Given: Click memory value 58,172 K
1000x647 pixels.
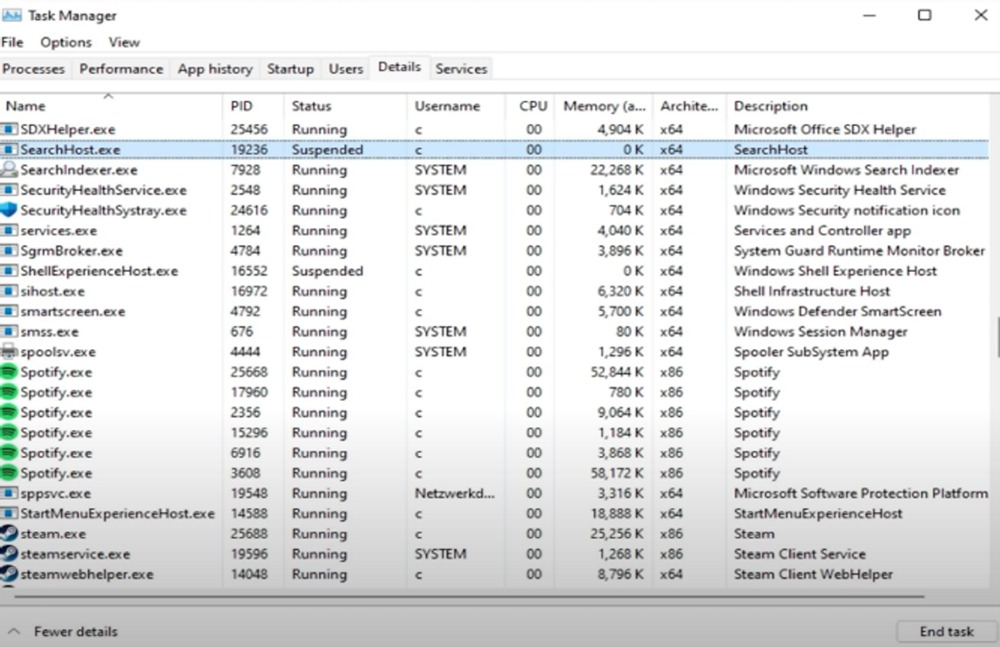Looking at the screenshot, I should click(617, 473).
